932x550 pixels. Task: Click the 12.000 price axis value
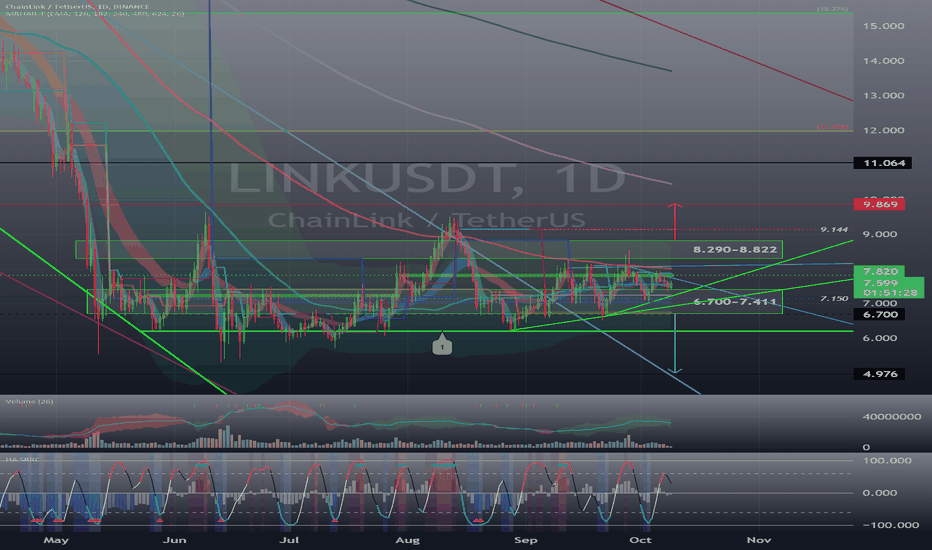pos(884,130)
